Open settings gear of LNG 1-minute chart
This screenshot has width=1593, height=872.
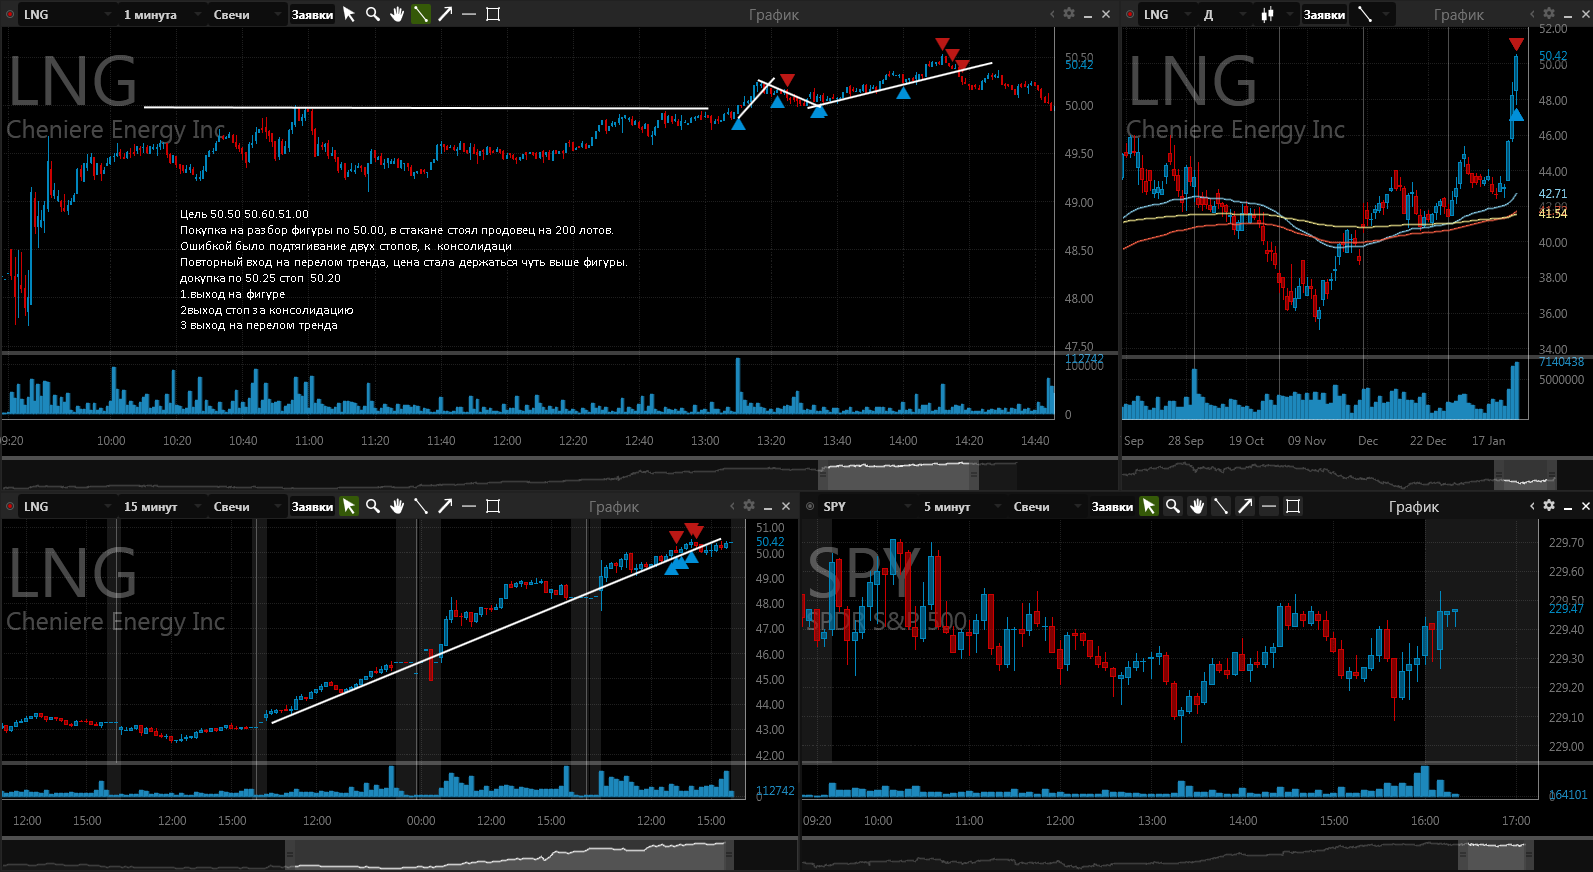coord(1069,14)
